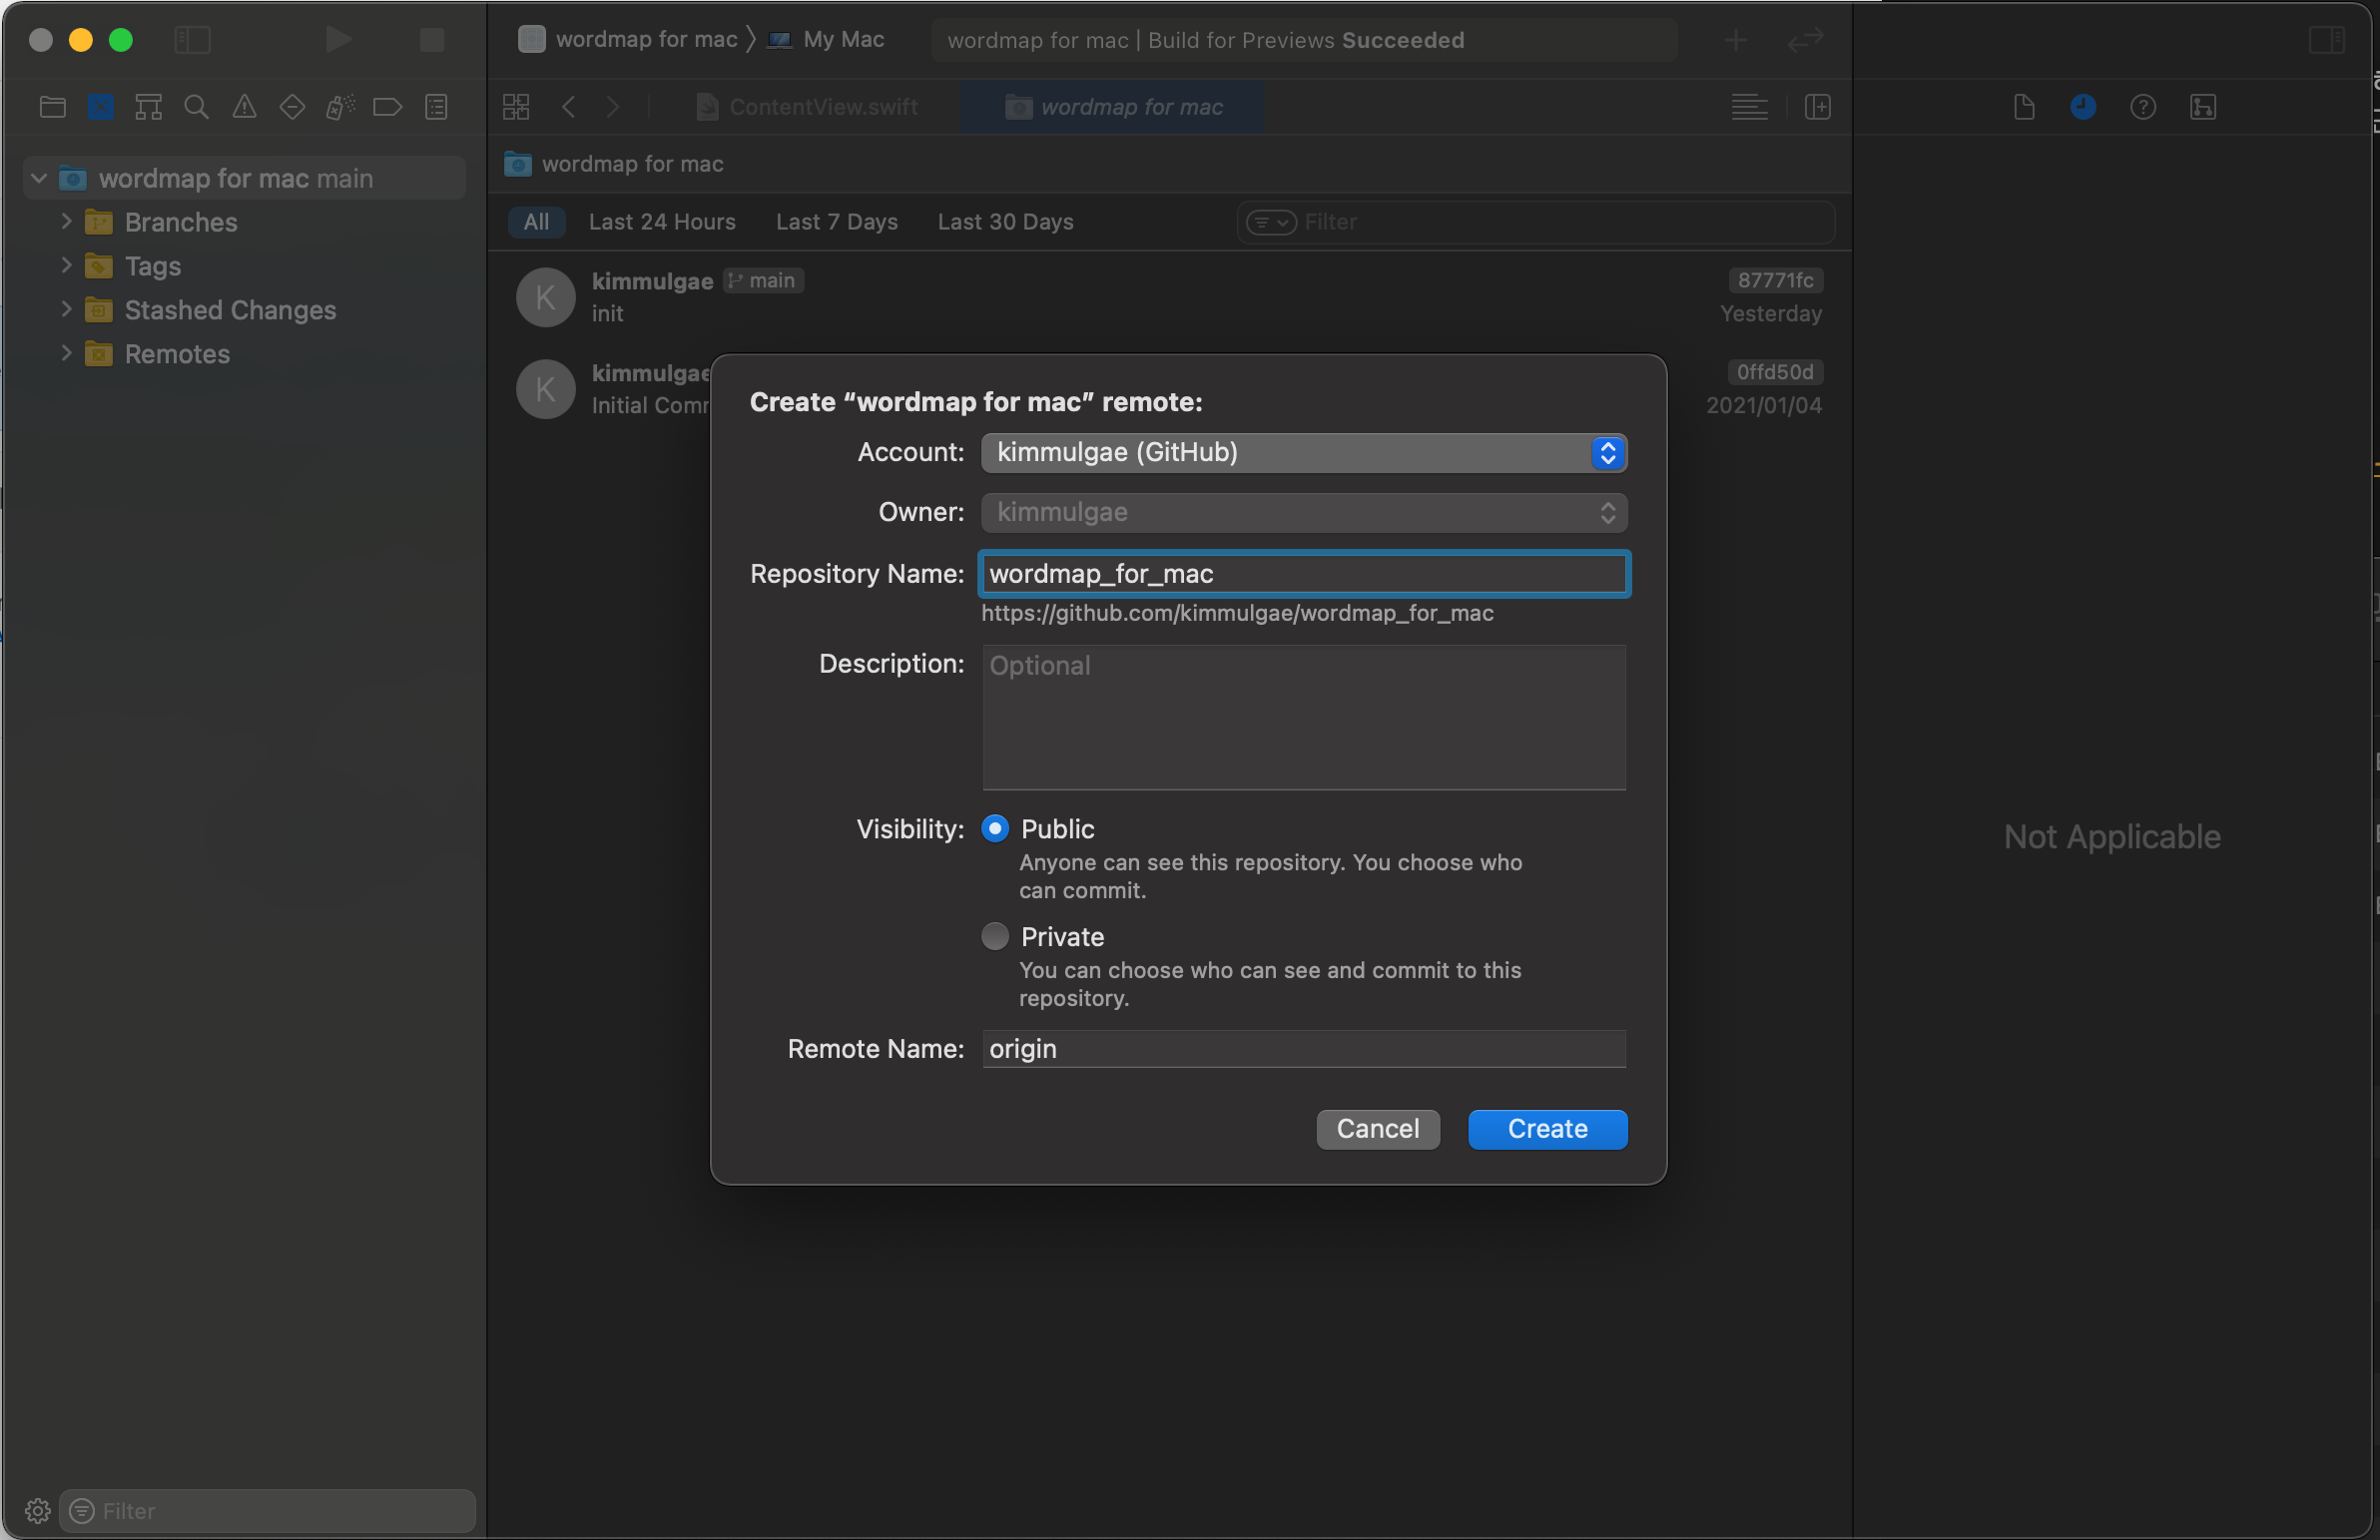This screenshot has width=2380, height=1540.
Task: Open the Breakpoint navigator icon
Action: coord(387,107)
